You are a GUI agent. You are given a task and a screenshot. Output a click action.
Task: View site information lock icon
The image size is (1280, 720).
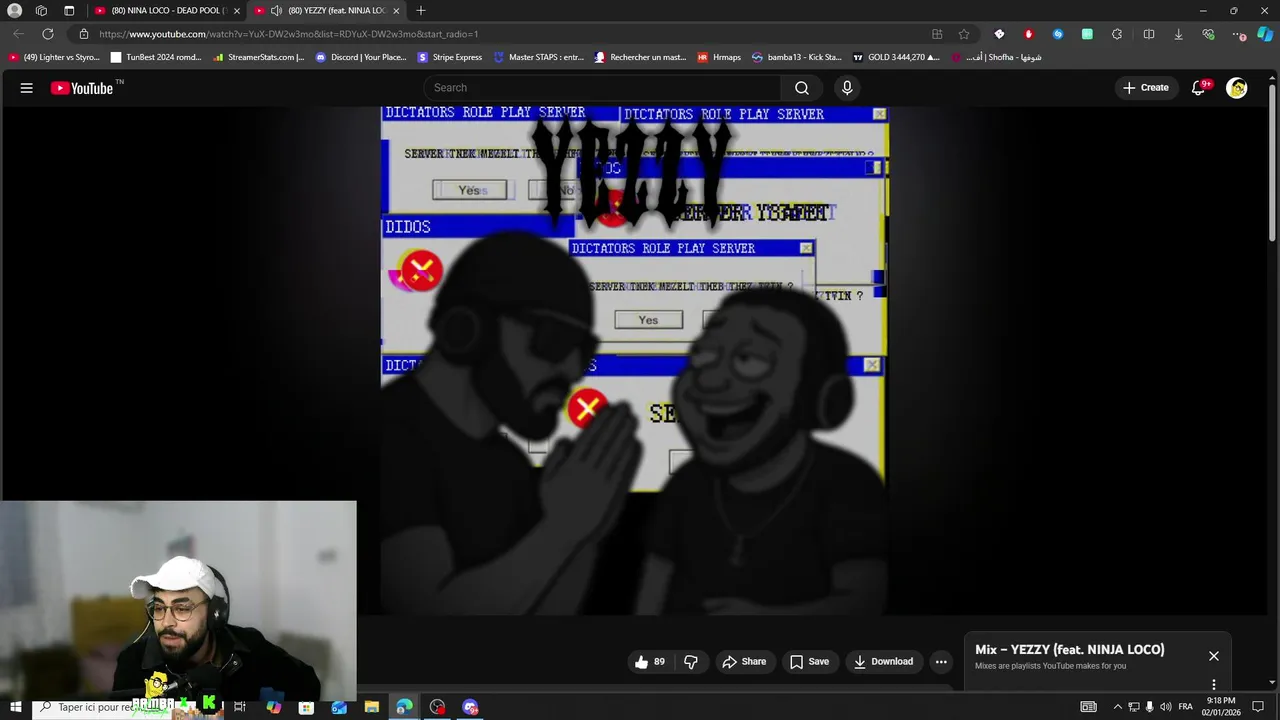(84, 34)
